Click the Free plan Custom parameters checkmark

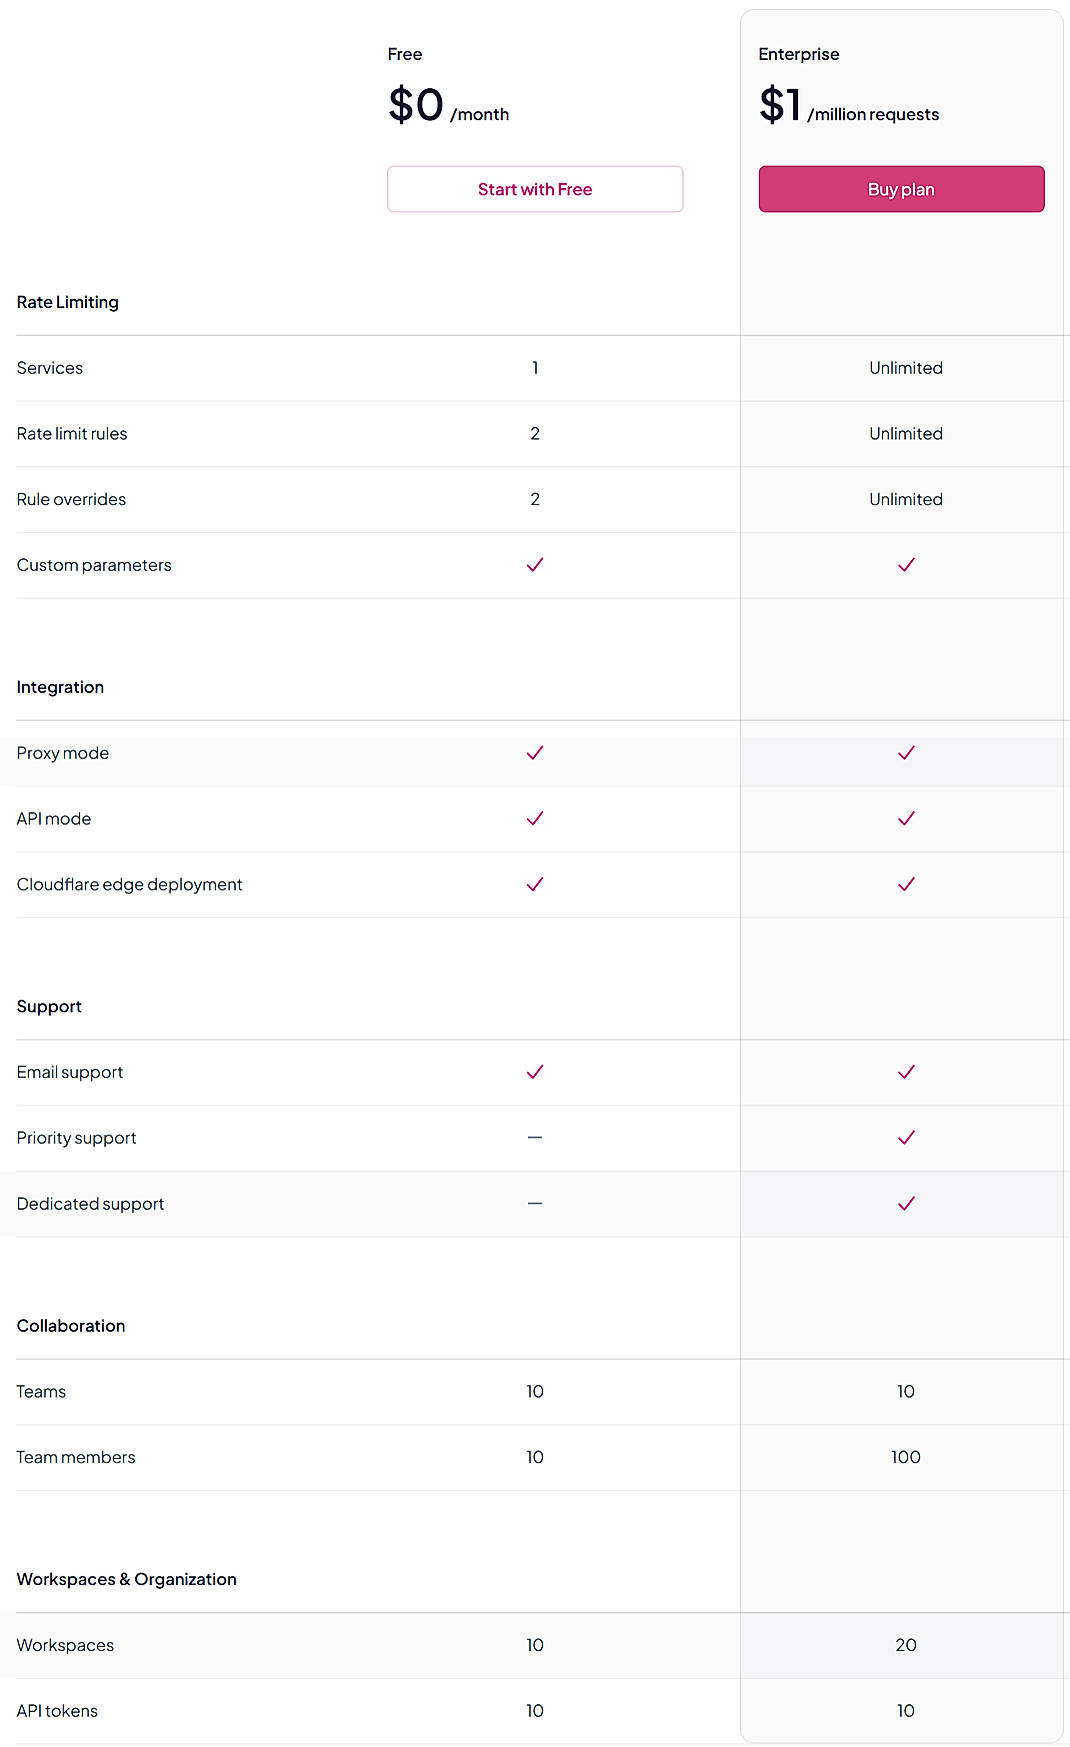pos(535,565)
